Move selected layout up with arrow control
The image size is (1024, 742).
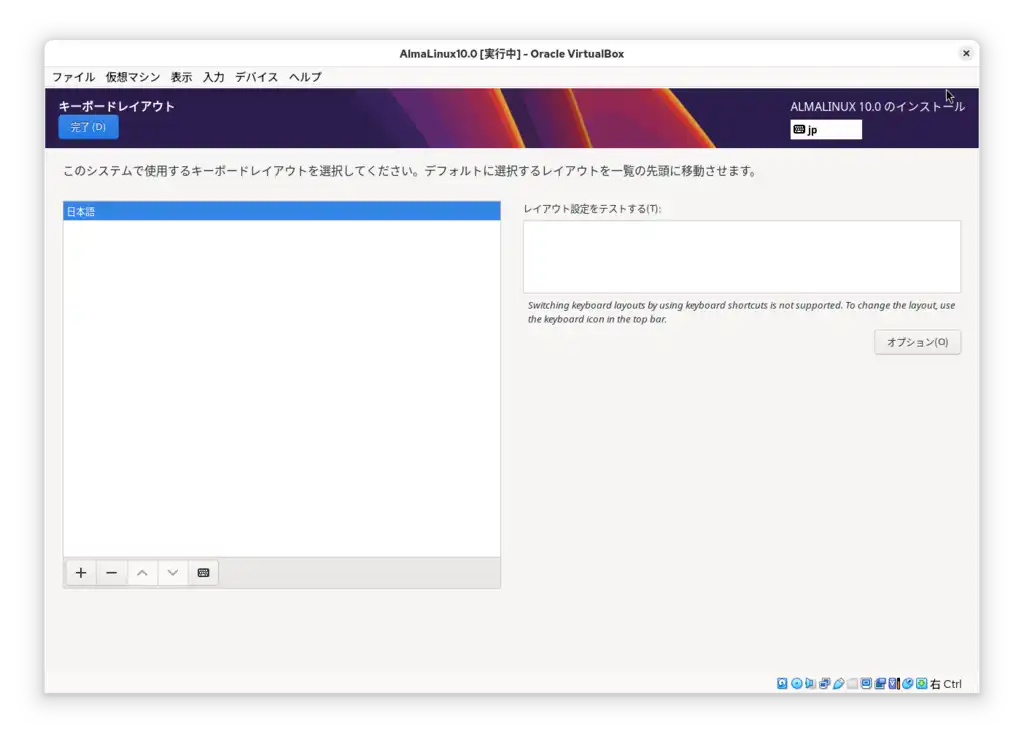tap(142, 572)
